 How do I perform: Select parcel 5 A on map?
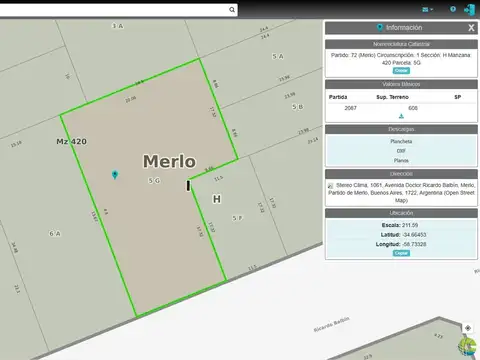click(x=278, y=56)
